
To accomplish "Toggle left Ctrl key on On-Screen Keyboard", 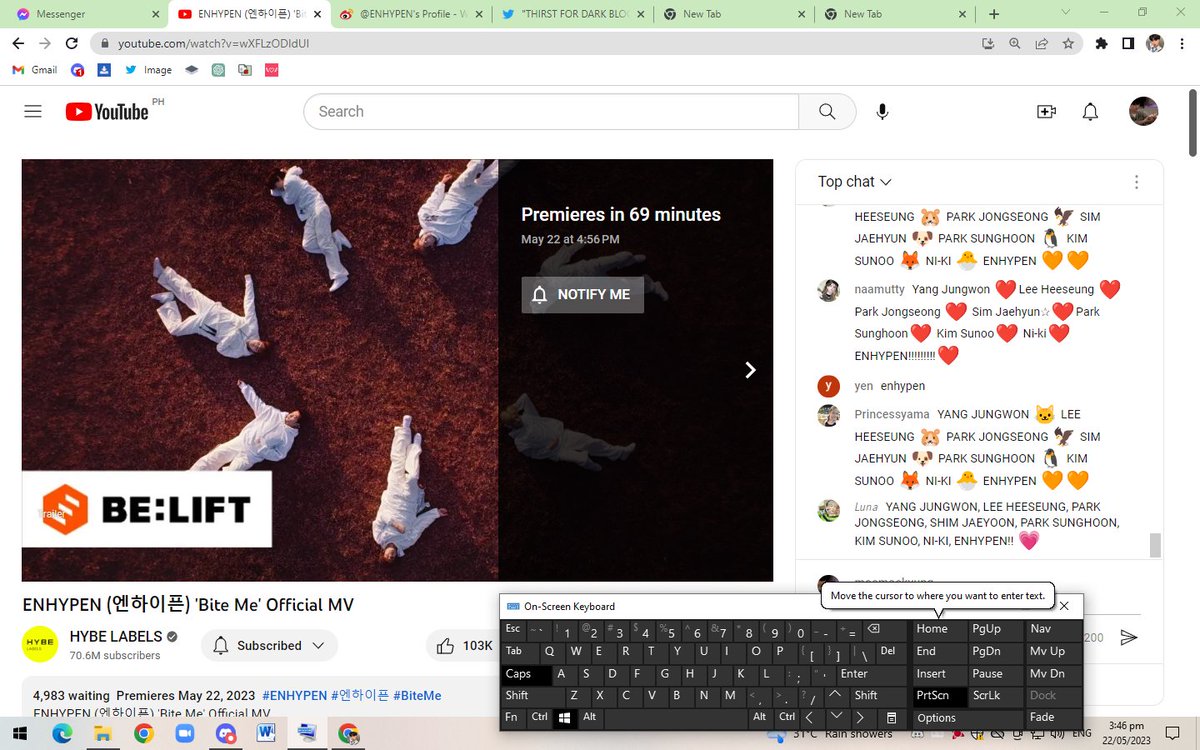I will click(x=539, y=718).
